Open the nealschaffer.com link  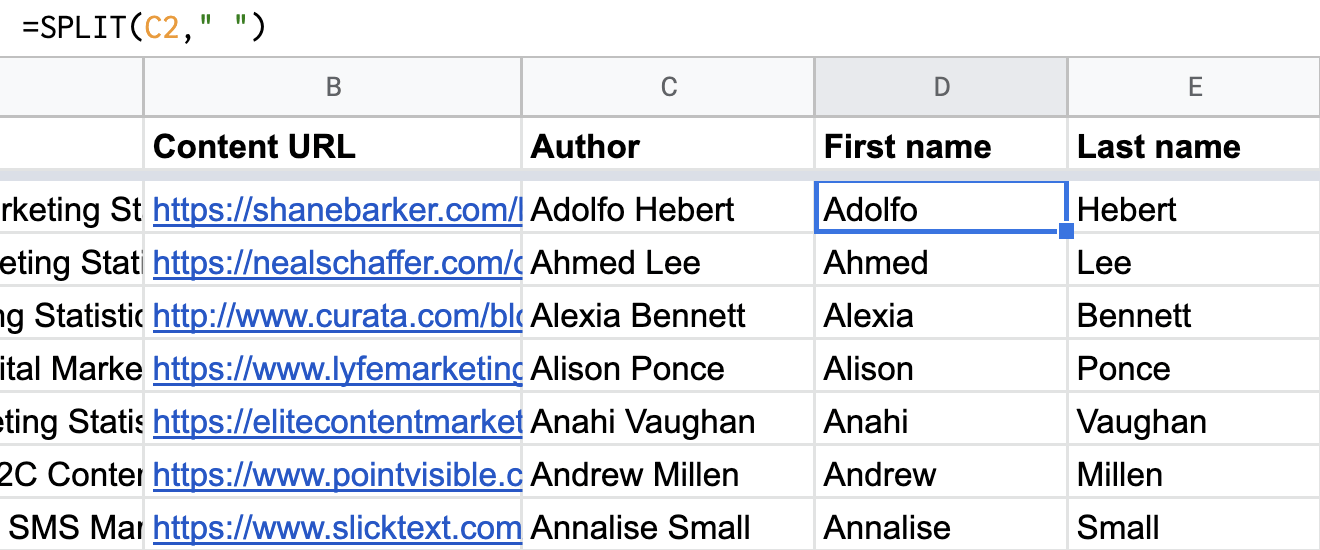point(337,263)
